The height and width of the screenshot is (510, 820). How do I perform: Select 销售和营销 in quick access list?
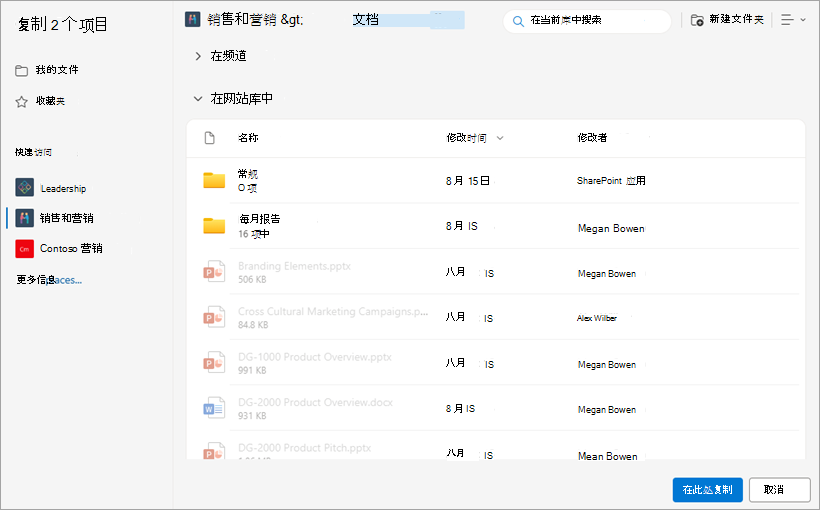click(66, 218)
